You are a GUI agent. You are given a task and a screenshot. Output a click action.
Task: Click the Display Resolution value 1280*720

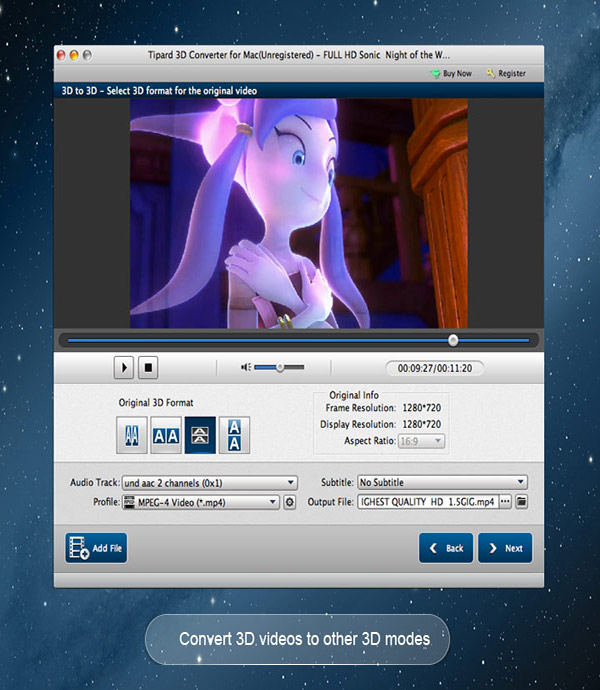pos(421,424)
